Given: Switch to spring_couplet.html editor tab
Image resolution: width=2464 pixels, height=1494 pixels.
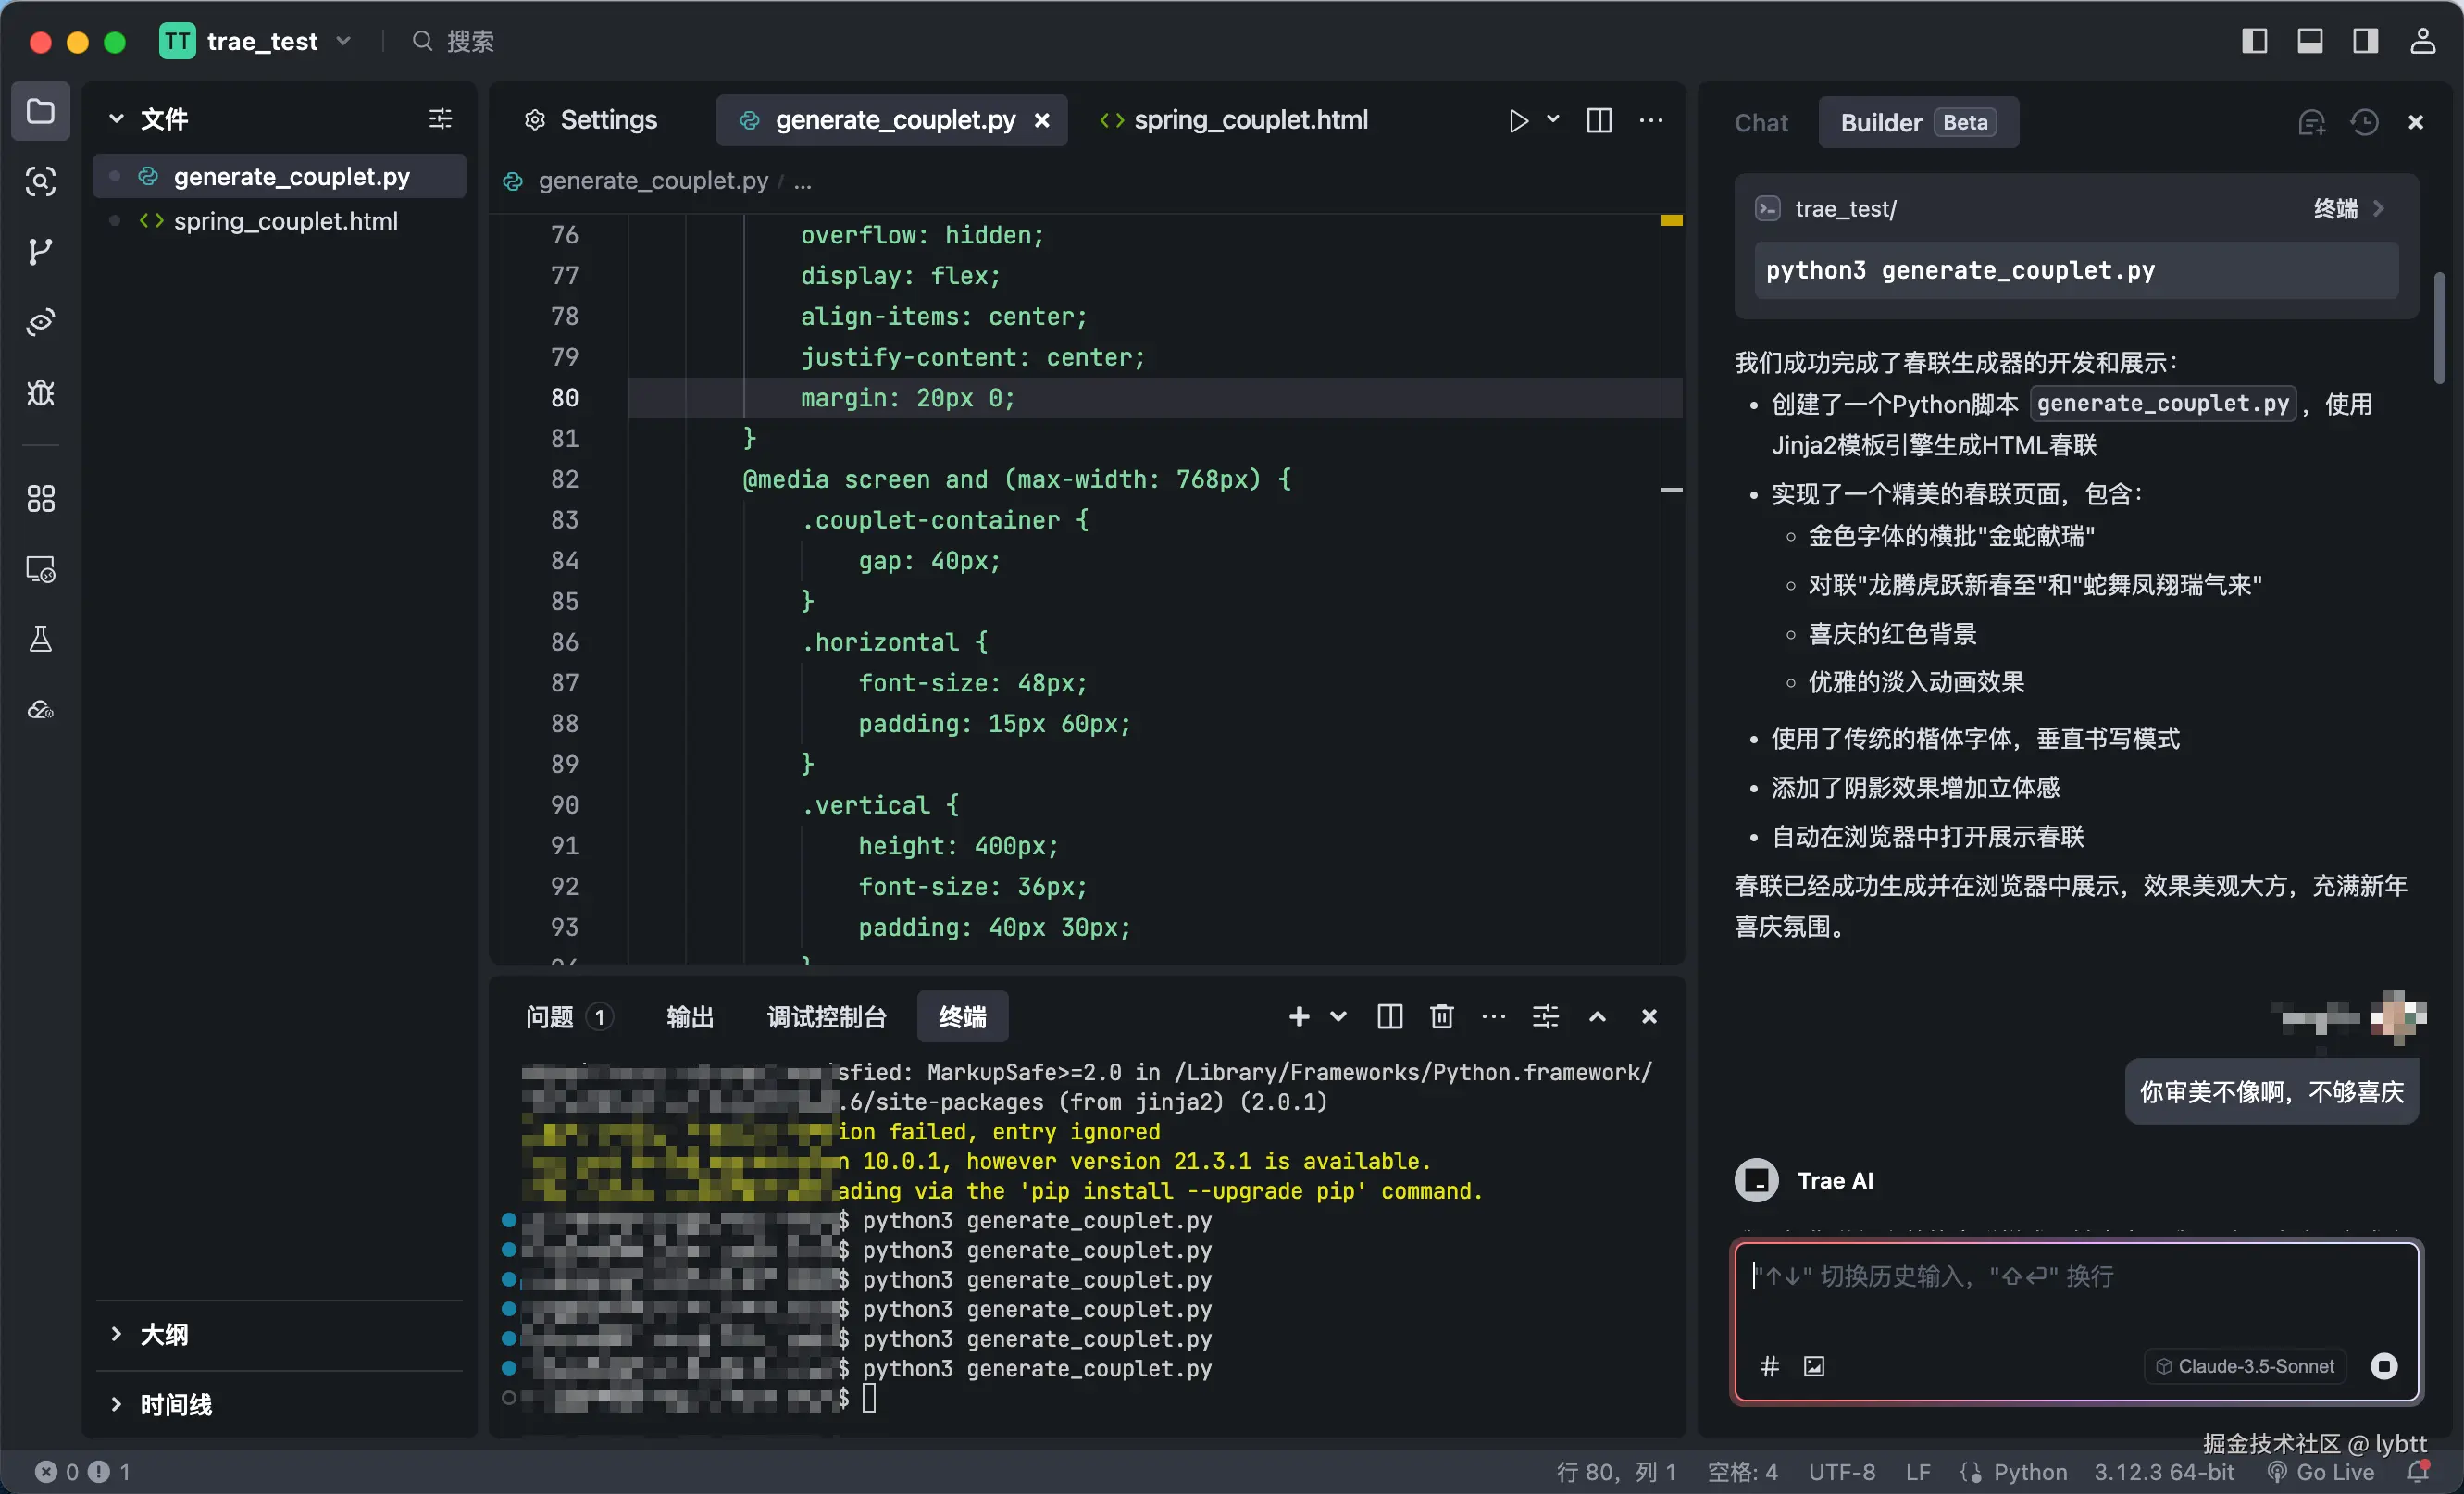Looking at the screenshot, I should pos(1250,120).
